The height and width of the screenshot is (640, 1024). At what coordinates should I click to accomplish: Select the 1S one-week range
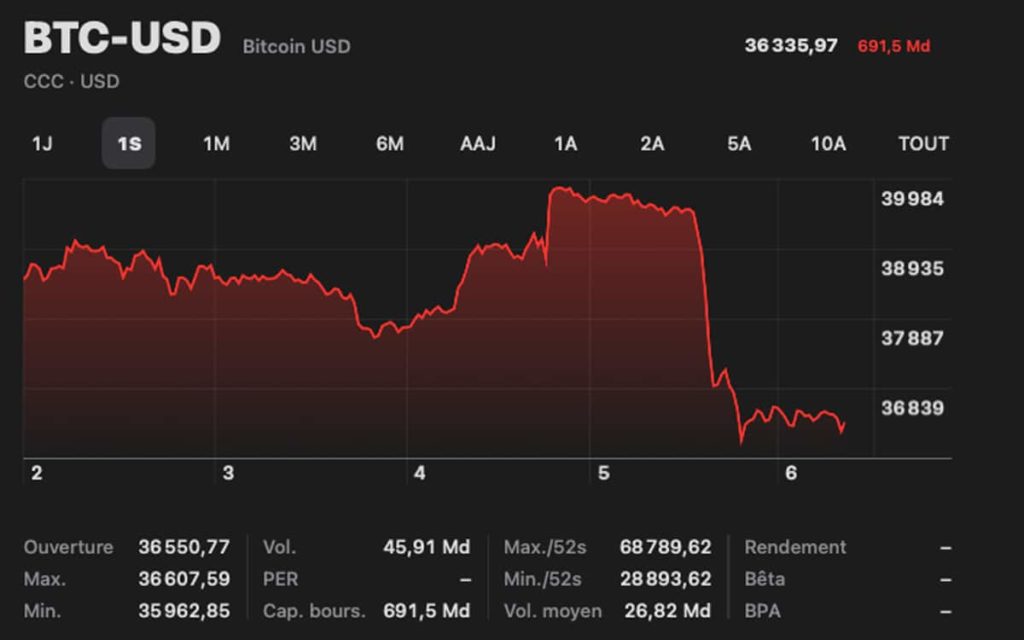(x=129, y=144)
